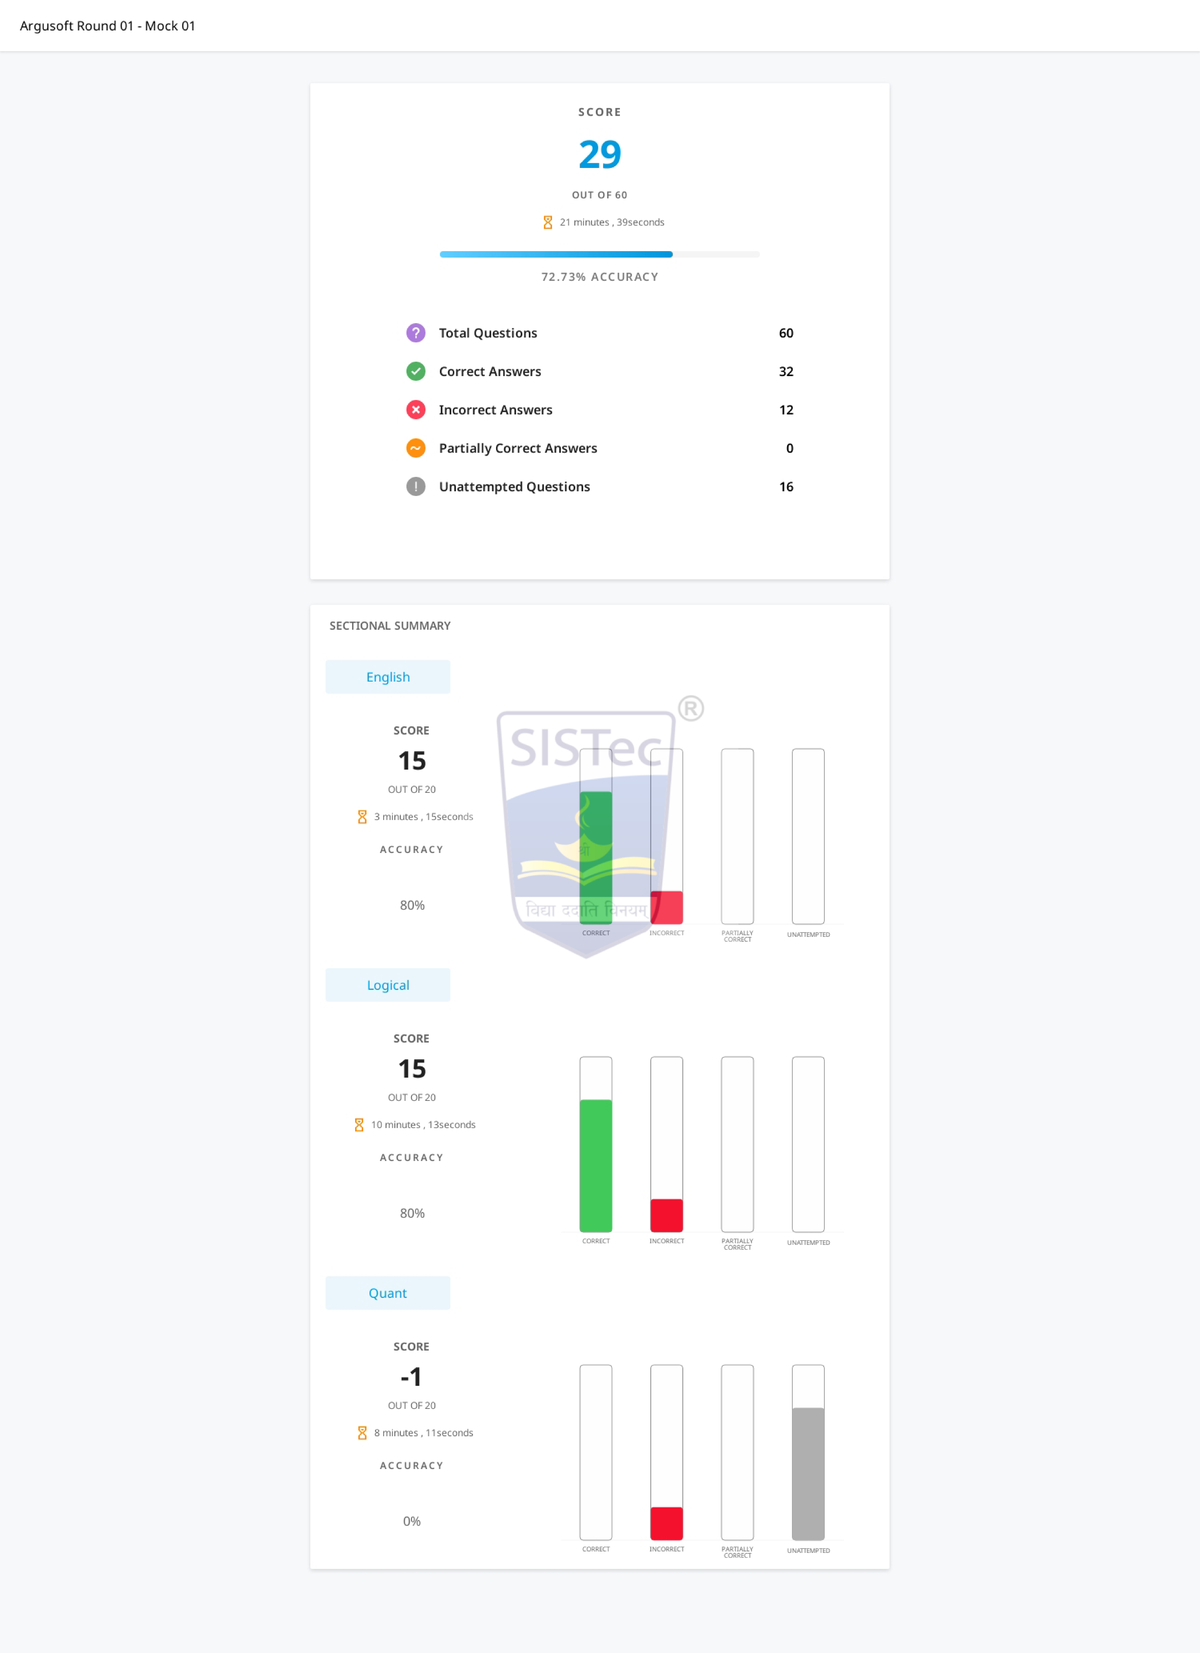
Task: Click the Logical section Partially Correct bar
Action: click(738, 1144)
